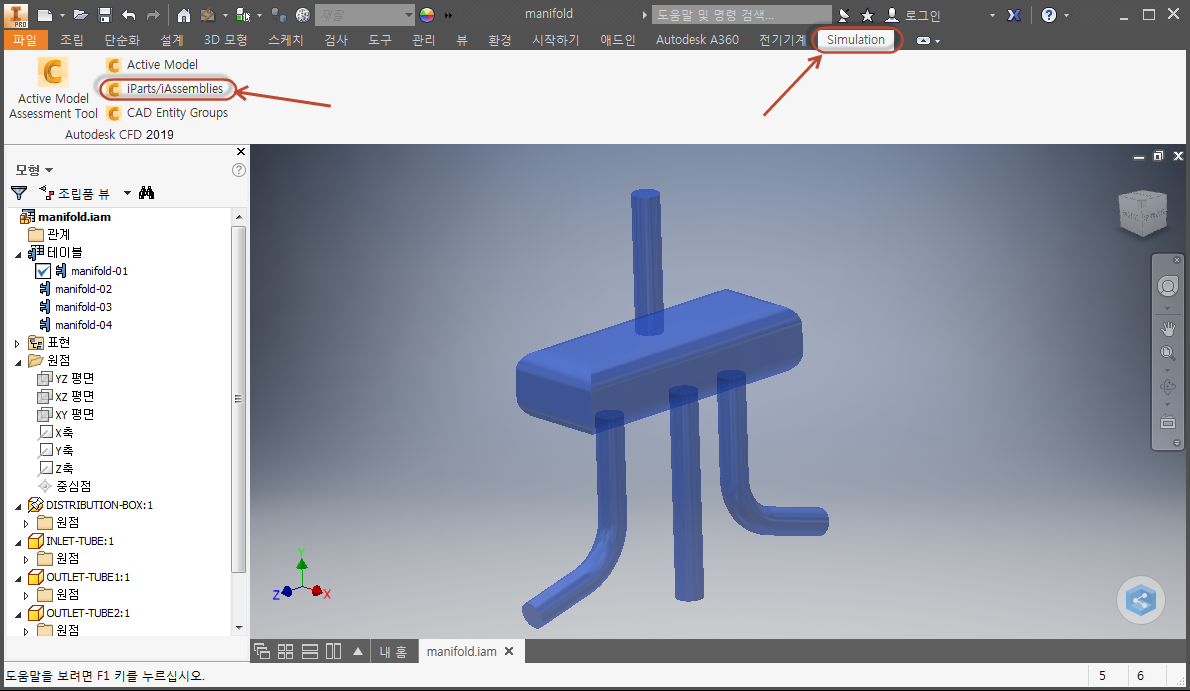Switch to the Autodesk A360 tab
The image size is (1190, 691).
tap(697, 39)
